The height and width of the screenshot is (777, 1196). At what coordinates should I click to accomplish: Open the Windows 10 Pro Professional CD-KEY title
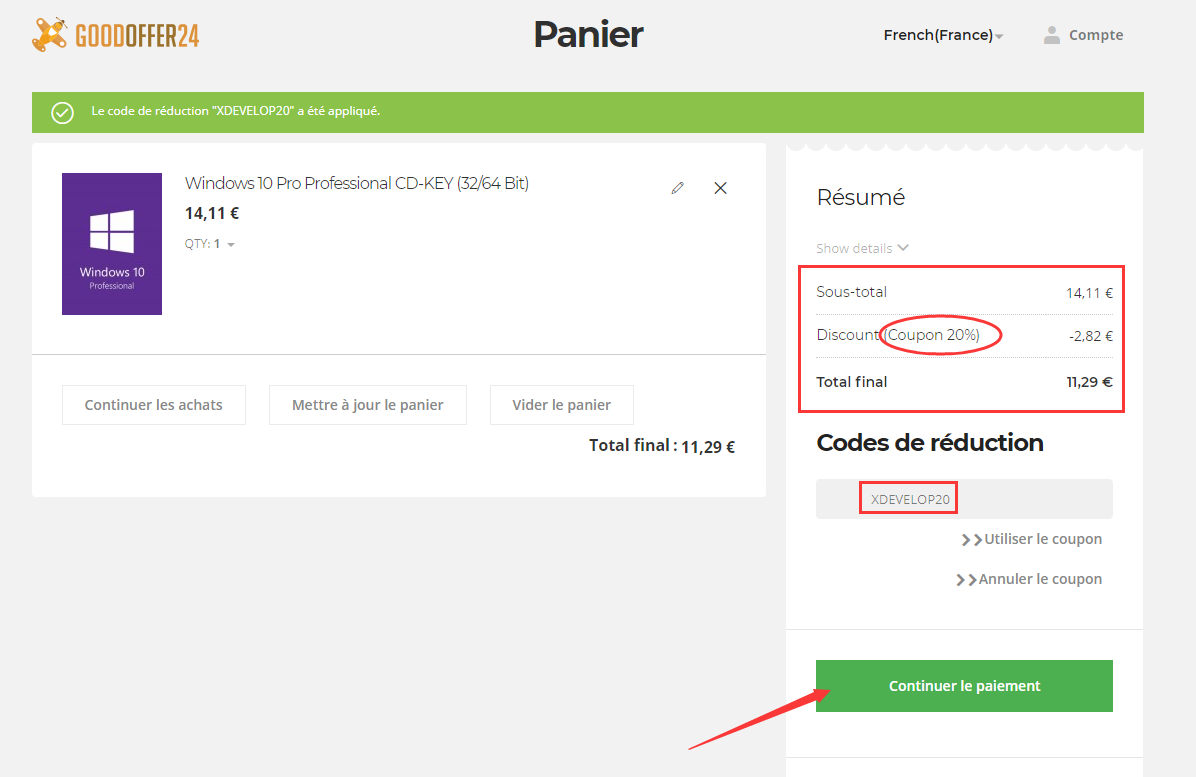357,183
